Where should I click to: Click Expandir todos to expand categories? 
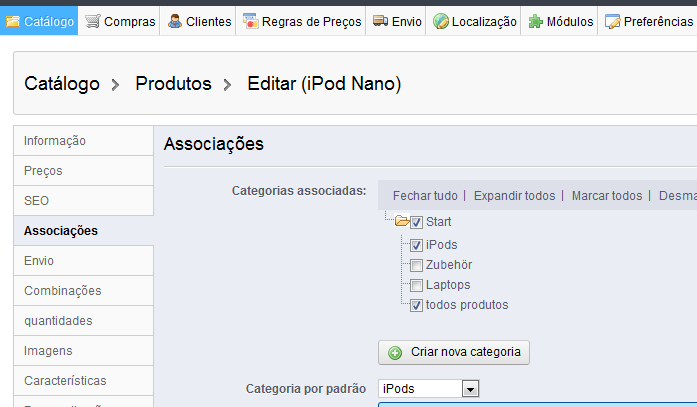[514, 195]
